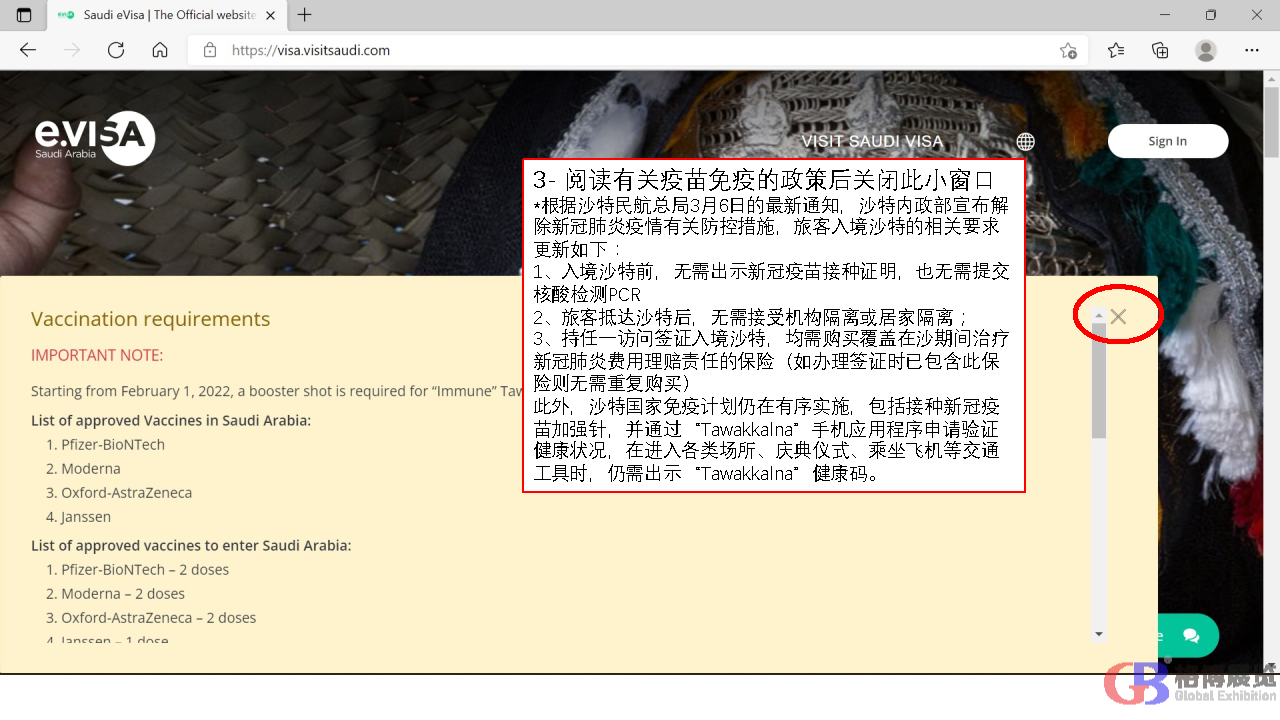1280x720 pixels.
Task: Refresh the current page
Action: [x=116, y=50]
